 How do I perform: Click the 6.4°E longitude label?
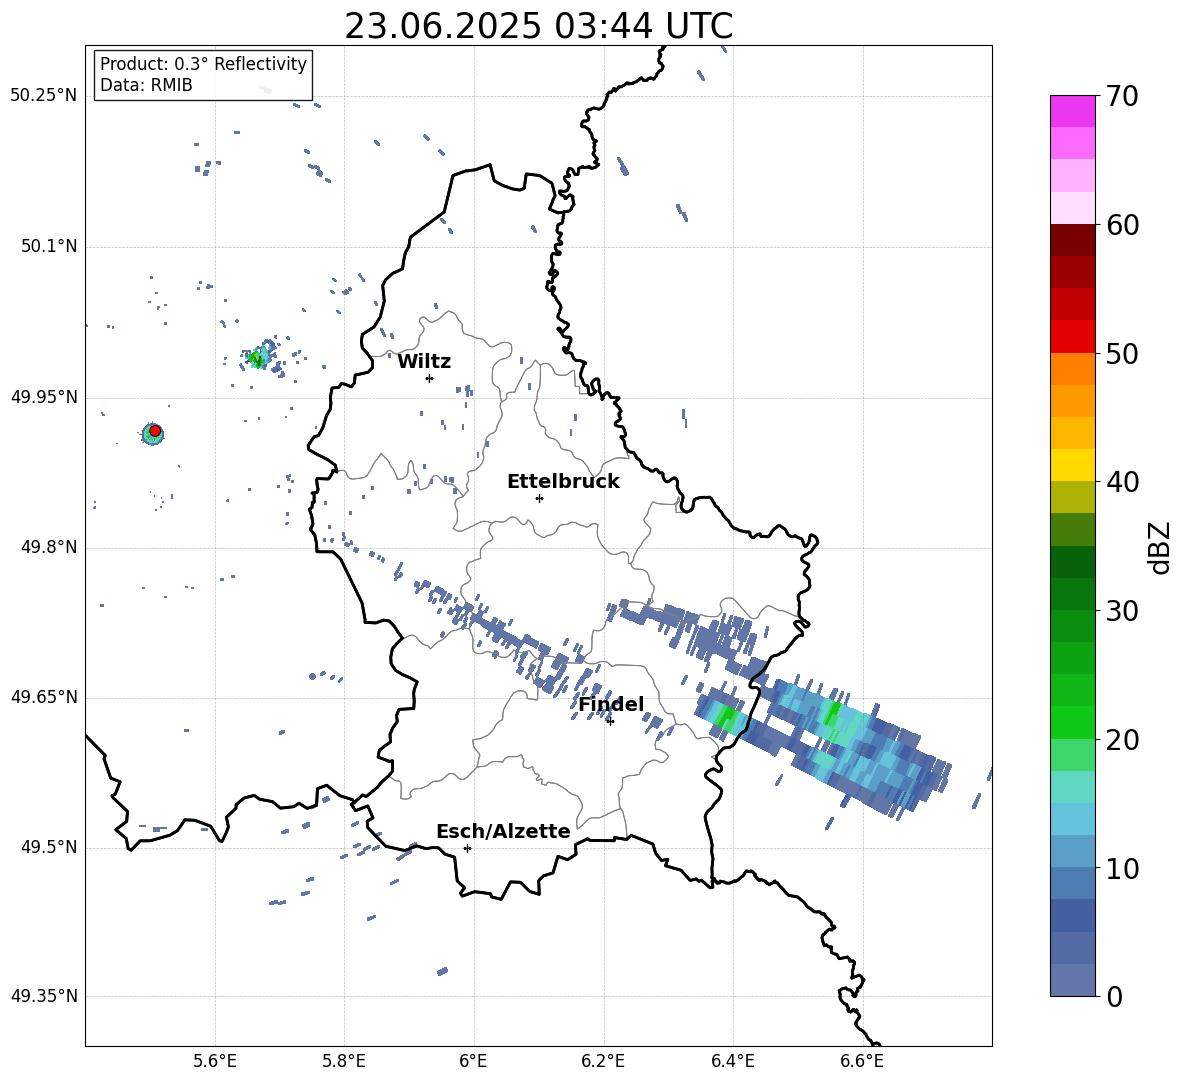point(732,1061)
